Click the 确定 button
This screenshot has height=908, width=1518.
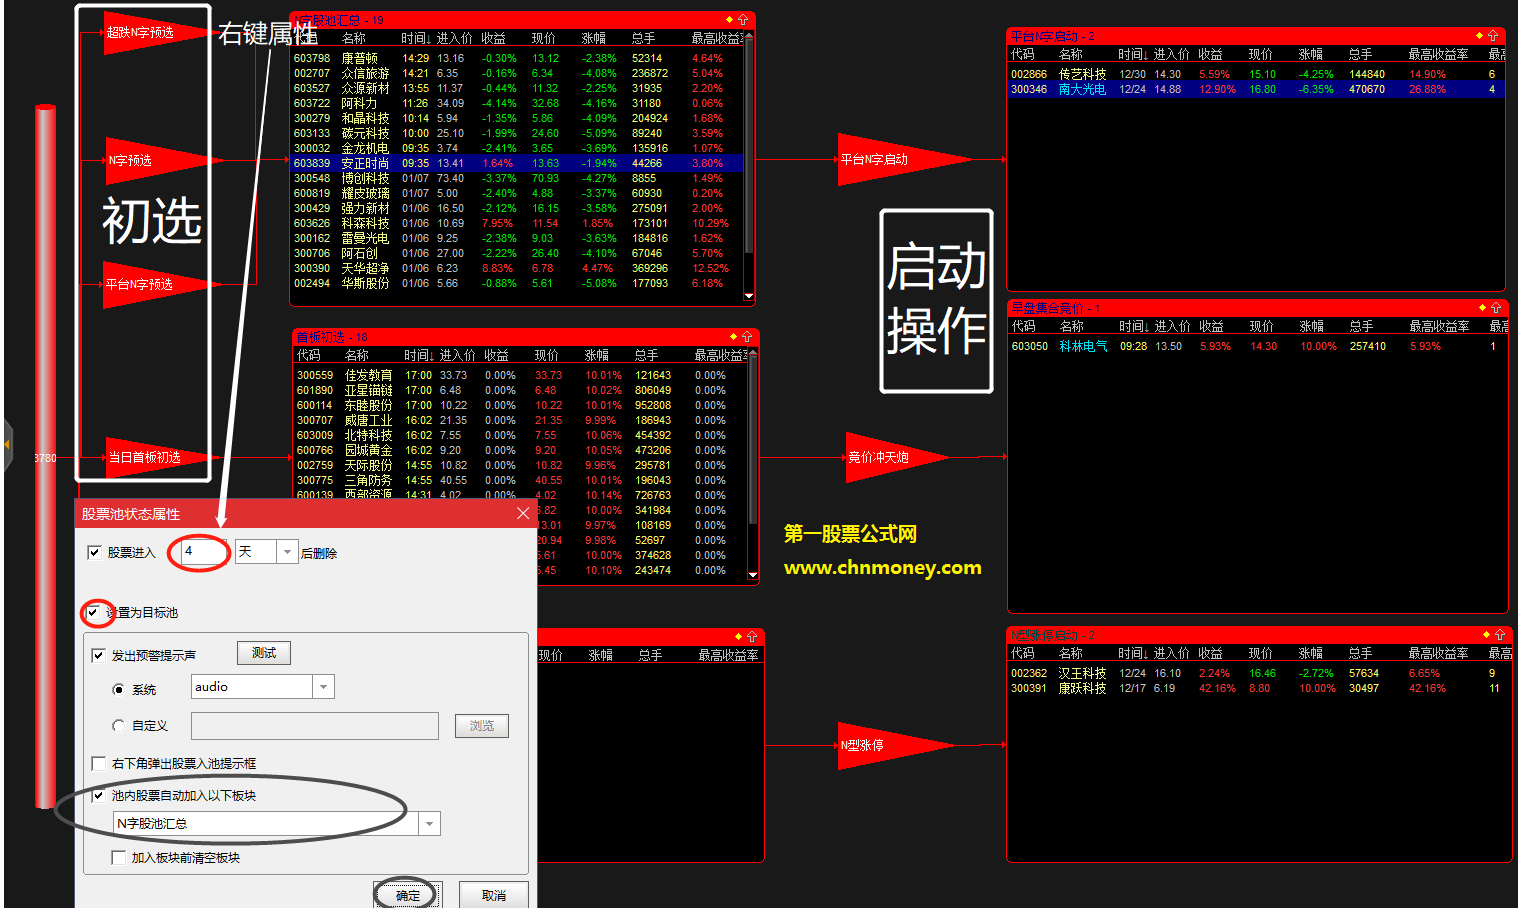[x=408, y=895]
